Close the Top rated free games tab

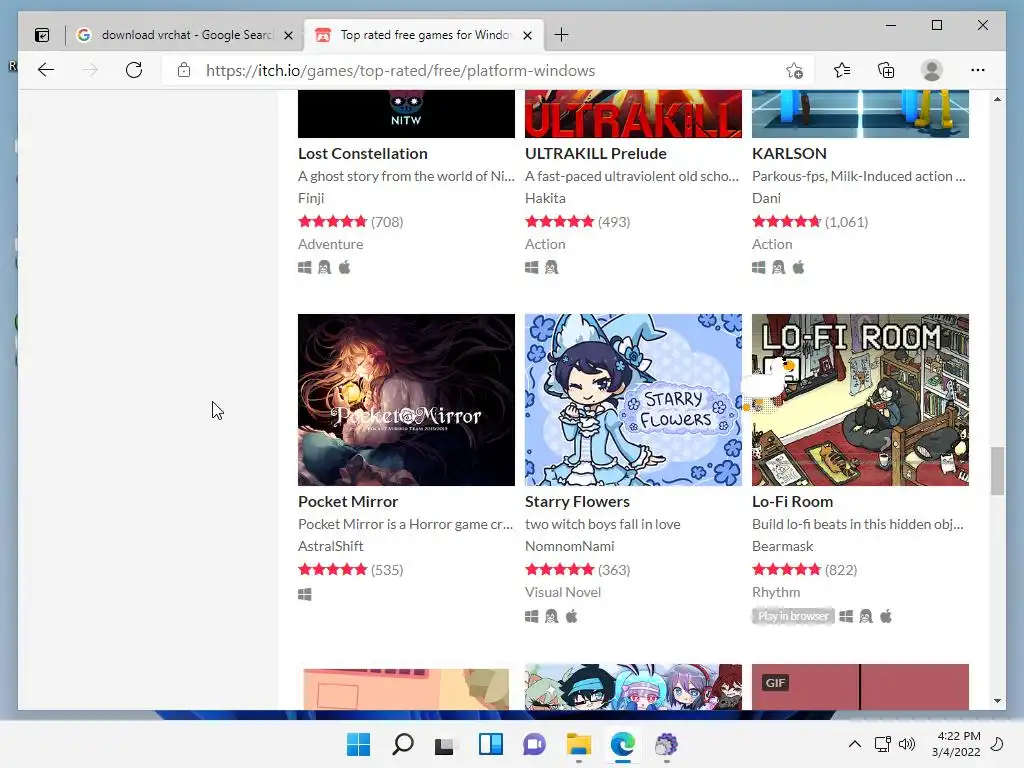point(528,35)
